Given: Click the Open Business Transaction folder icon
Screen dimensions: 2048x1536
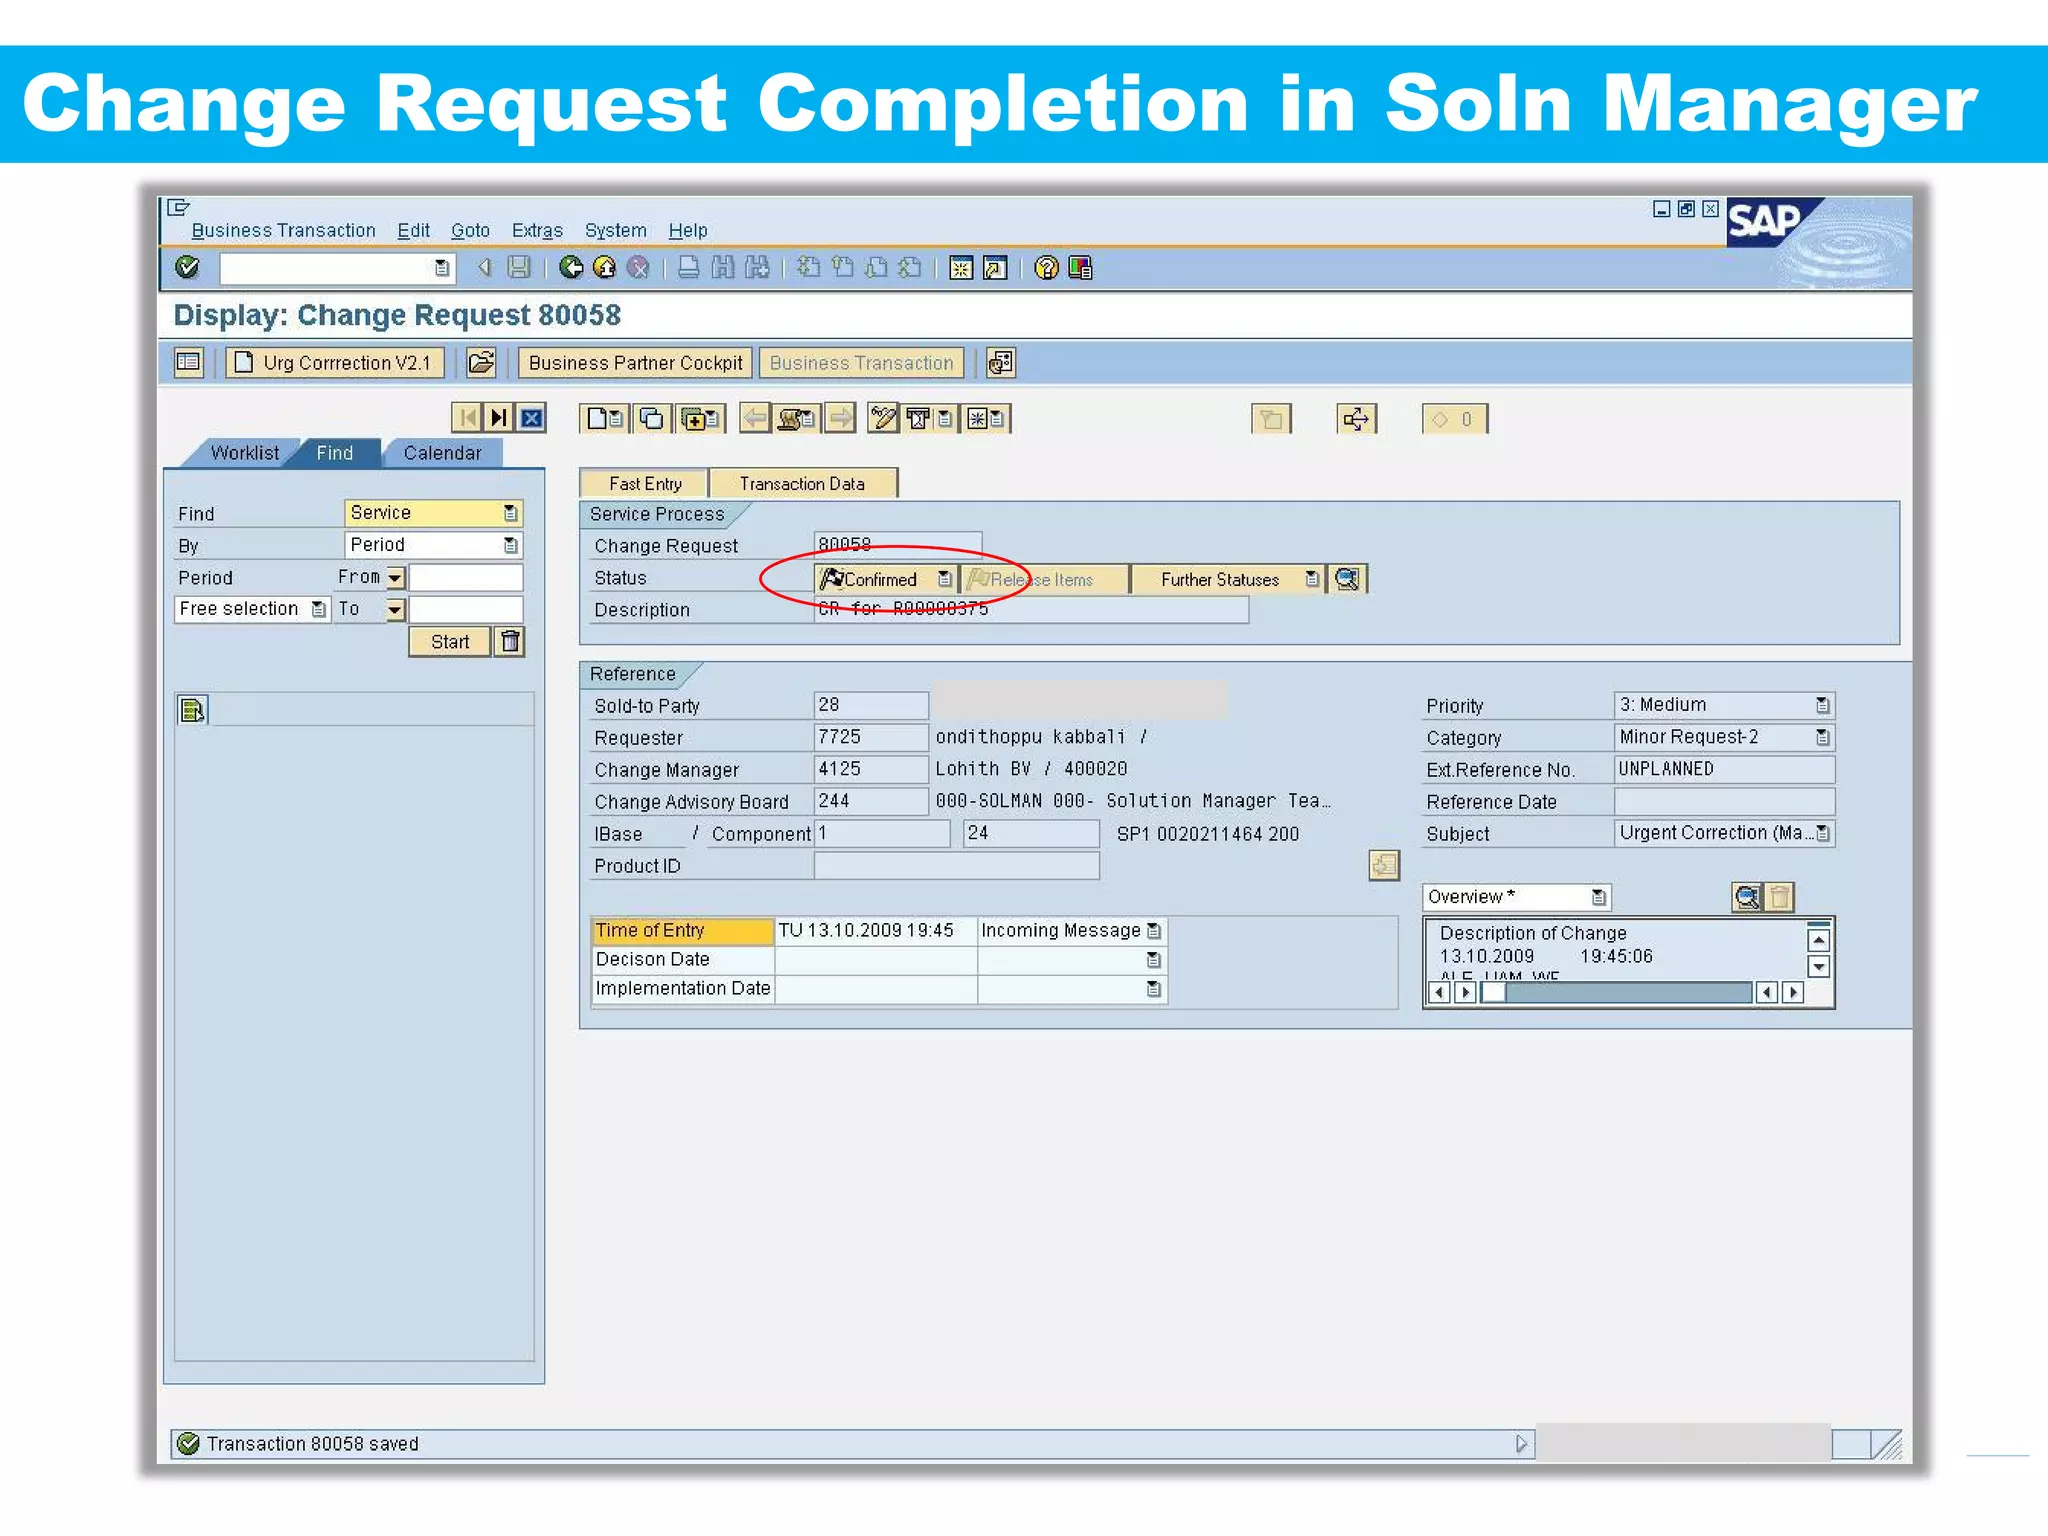Looking at the screenshot, I should click(481, 362).
